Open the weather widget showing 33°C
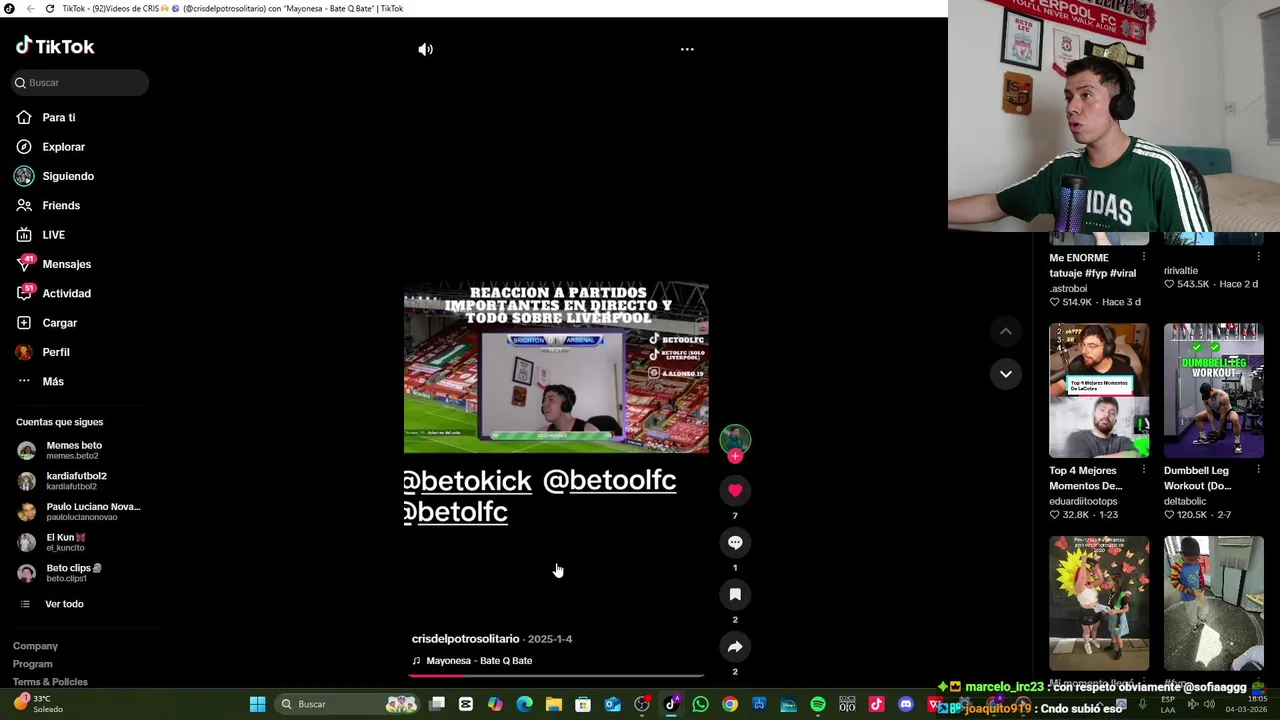This screenshot has width=1280, height=720. point(37,704)
